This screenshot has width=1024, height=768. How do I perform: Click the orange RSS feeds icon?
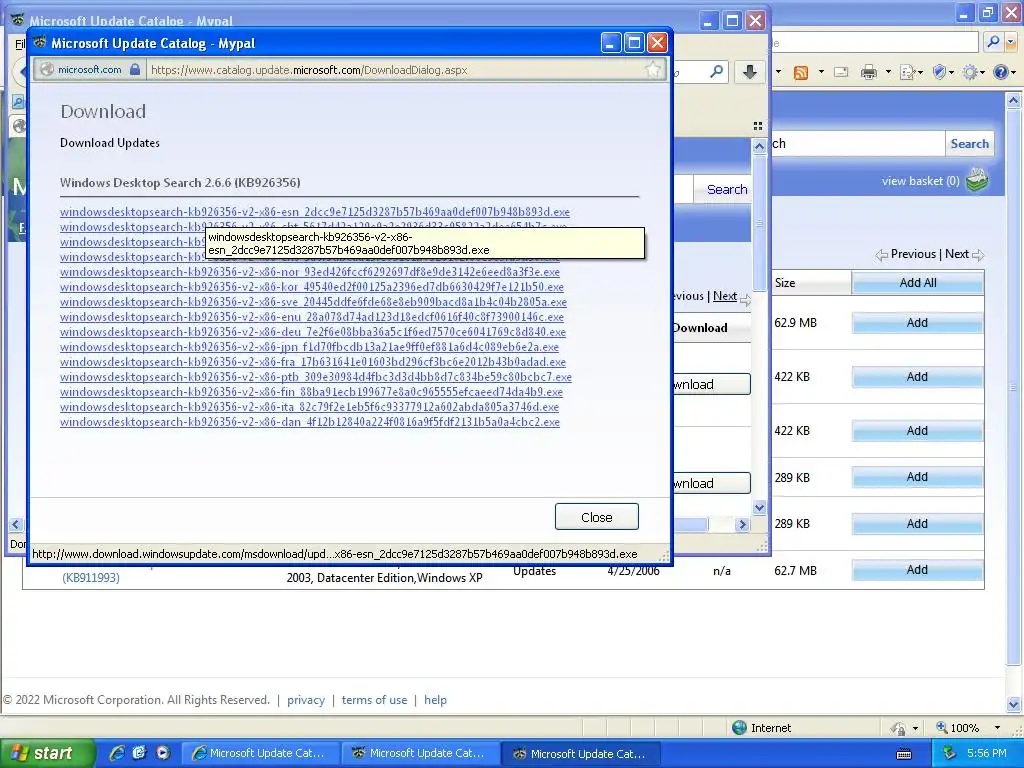(x=801, y=72)
